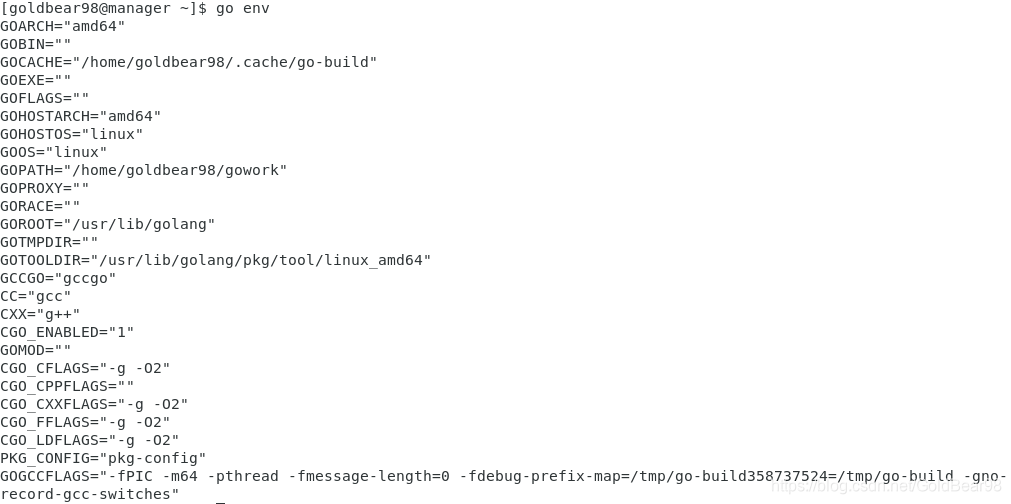1011x504 pixels.
Task: Click the CGO_CXXFLAGS line
Action: click(x=94, y=405)
